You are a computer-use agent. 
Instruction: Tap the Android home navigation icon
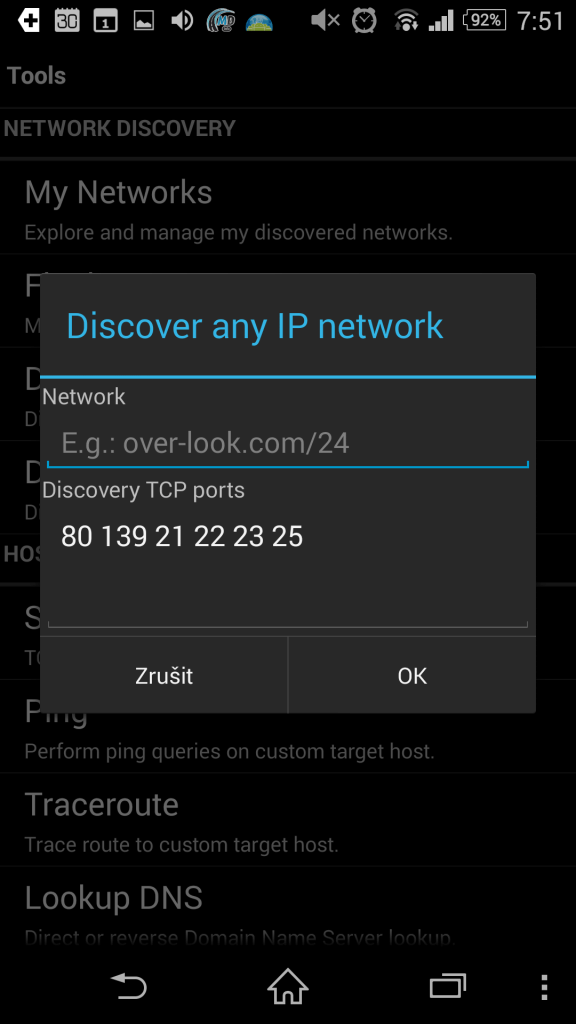coord(287,986)
